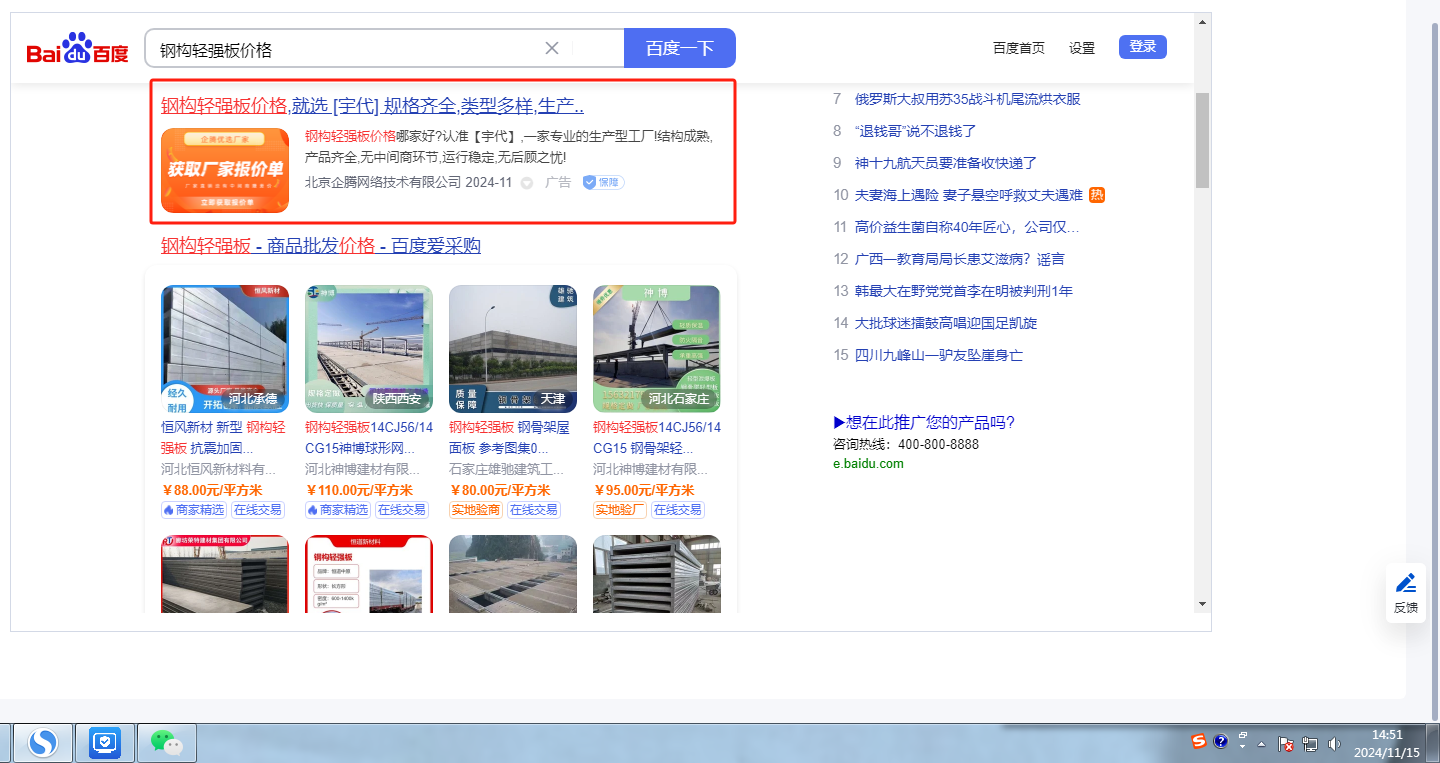Open hot search 神十九航天员要准备收快递了

click(946, 163)
